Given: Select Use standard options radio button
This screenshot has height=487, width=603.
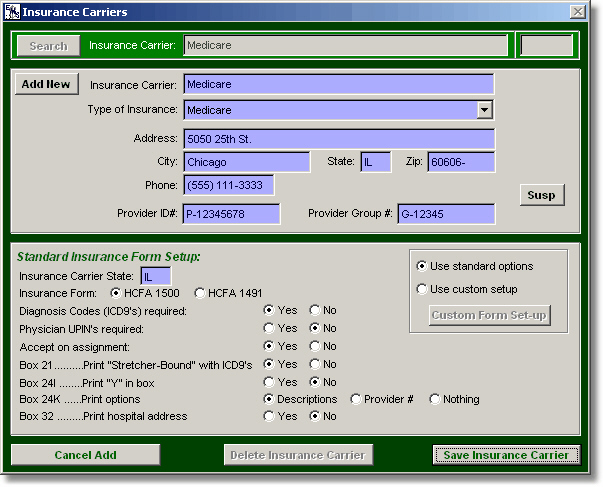Looking at the screenshot, I should [422, 266].
